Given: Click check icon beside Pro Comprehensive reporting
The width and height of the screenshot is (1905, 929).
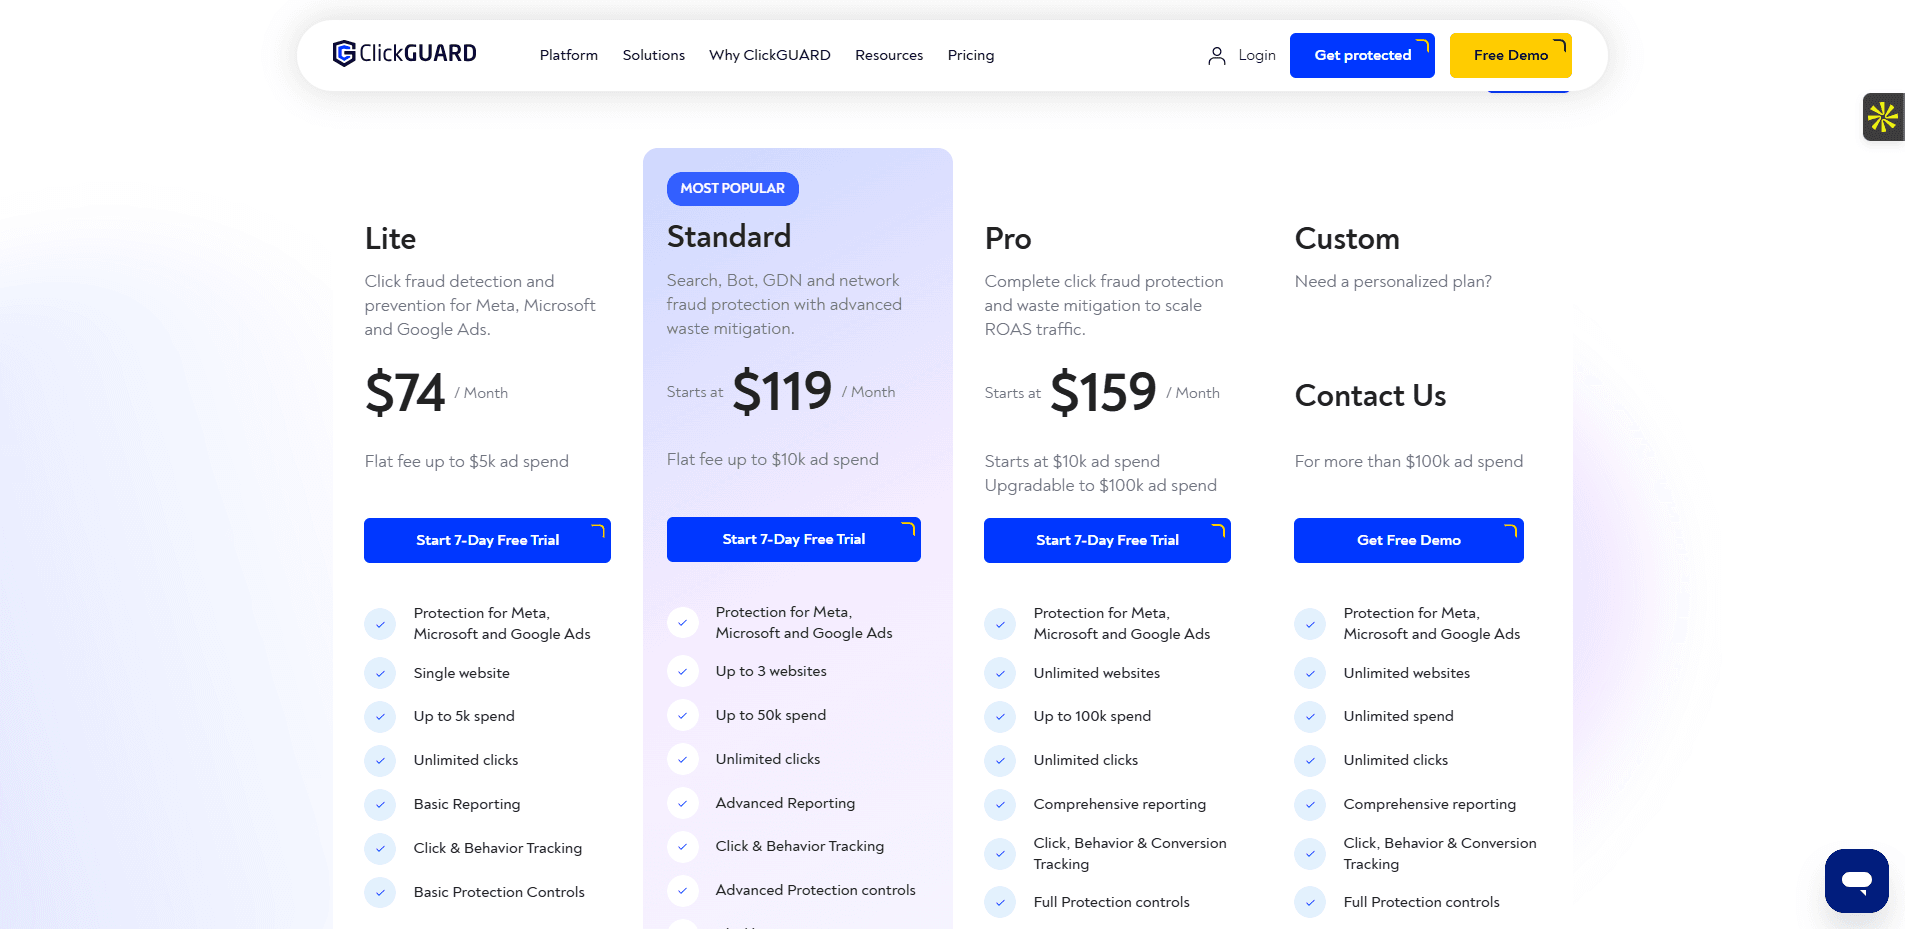Looking at the screenshot, I should 1000,805.
